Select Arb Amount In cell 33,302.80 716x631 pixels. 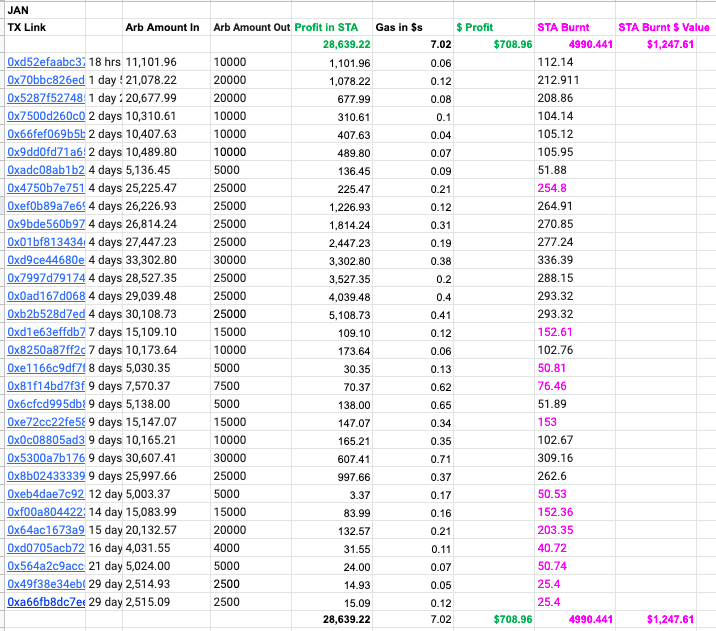pyautogui.click(x=166, y=260)
